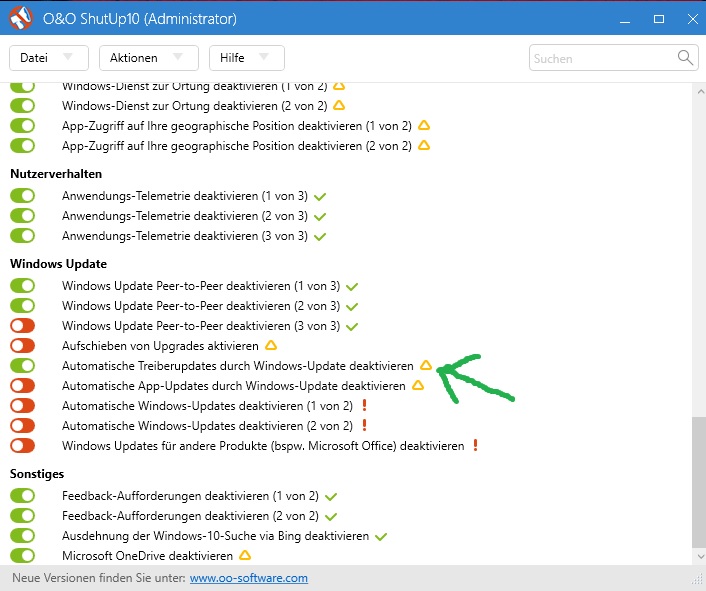The width and height of the screenshot is (706, 591).
Task: Open the Aktionen dropdown menu
Action: click(149, 58)
